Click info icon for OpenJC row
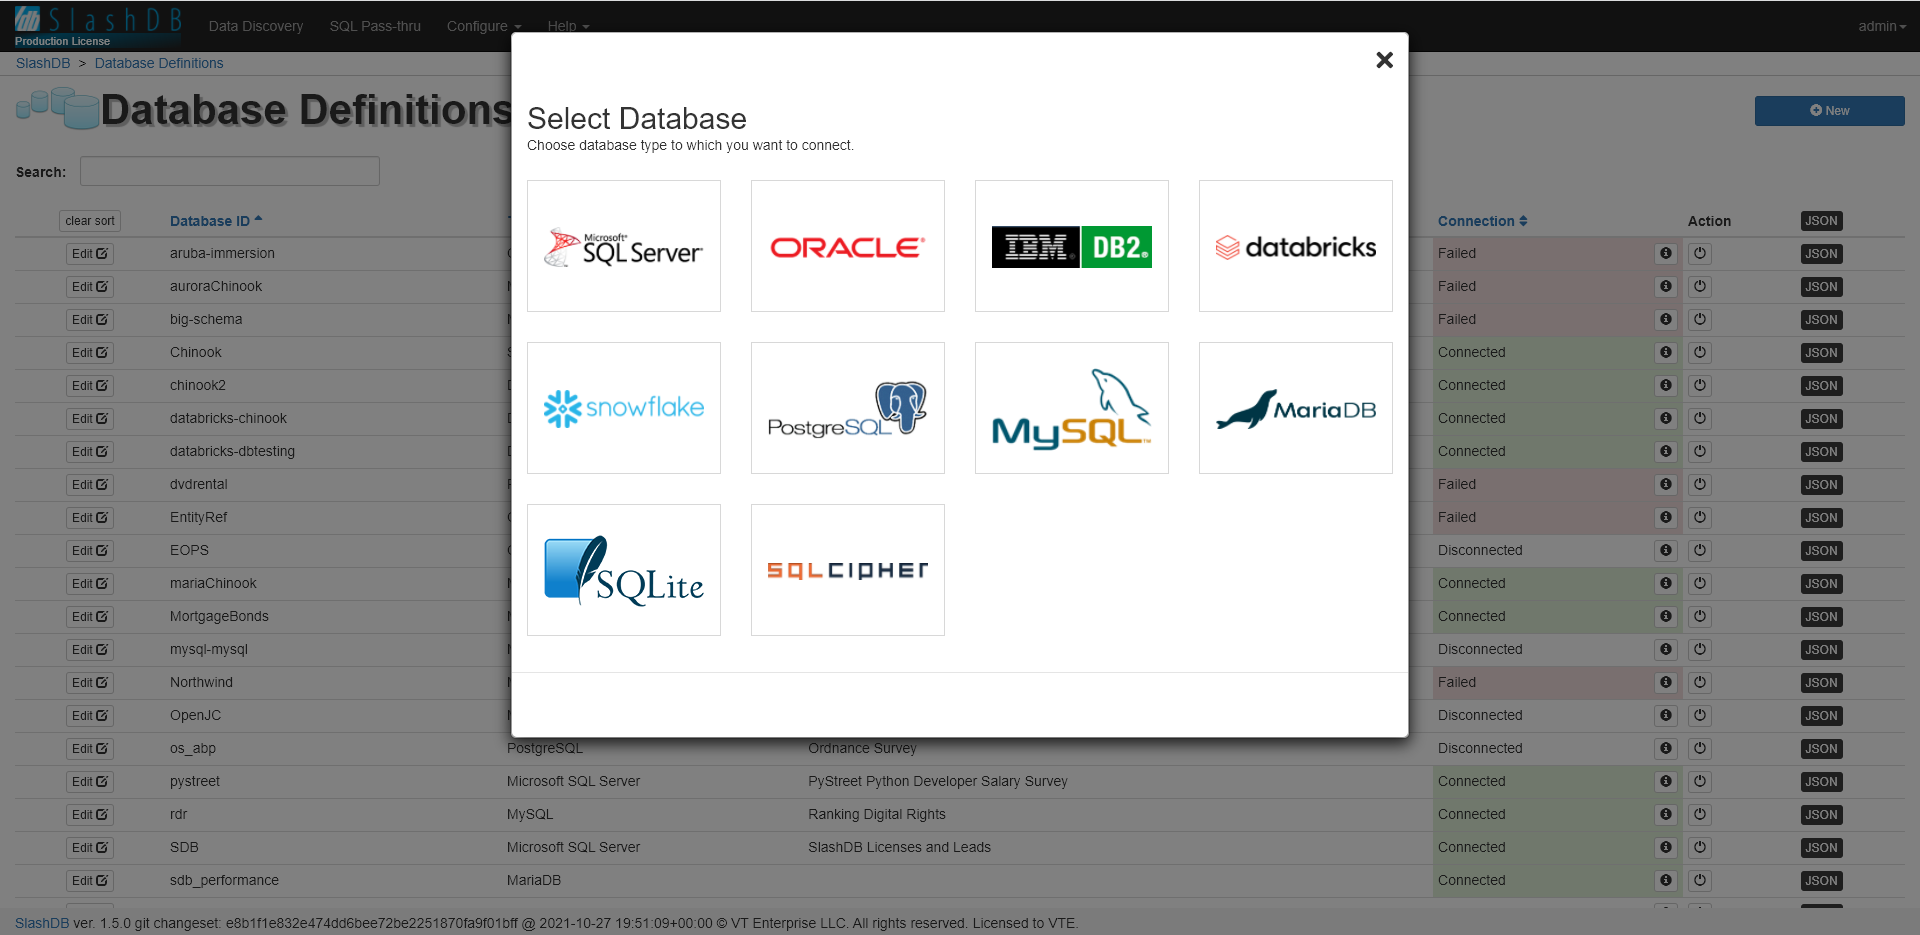The image size is (1920, 935). [x=1666, y=715]
